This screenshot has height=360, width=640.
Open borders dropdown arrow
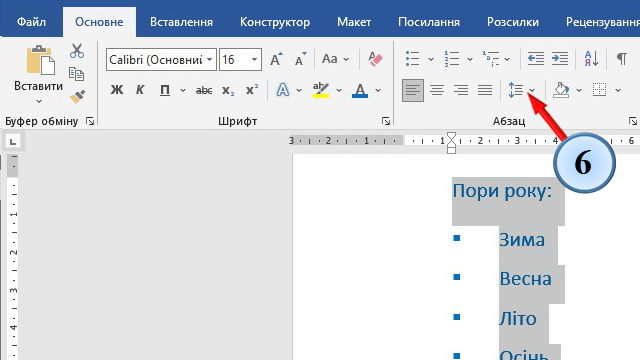pos(618,90)
